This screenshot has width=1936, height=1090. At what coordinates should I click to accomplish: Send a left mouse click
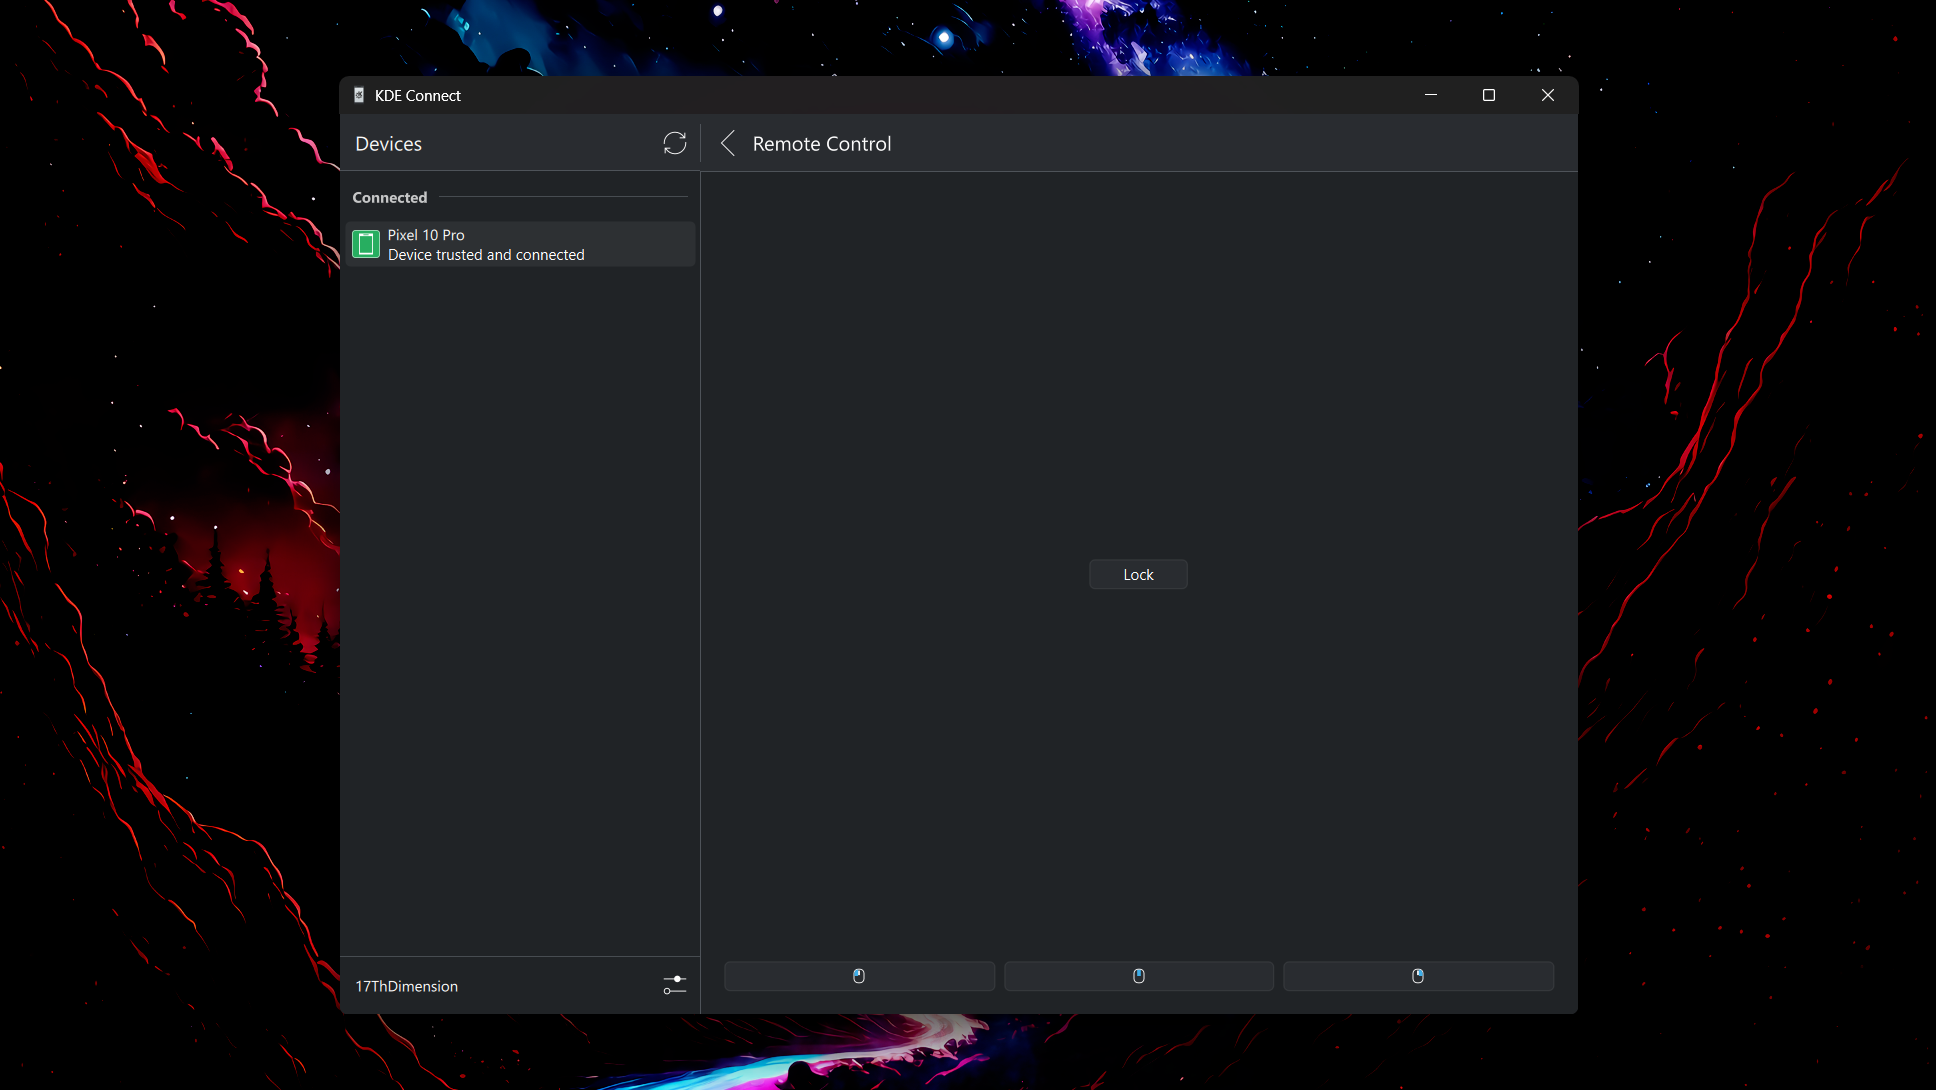tap(859, 976)
